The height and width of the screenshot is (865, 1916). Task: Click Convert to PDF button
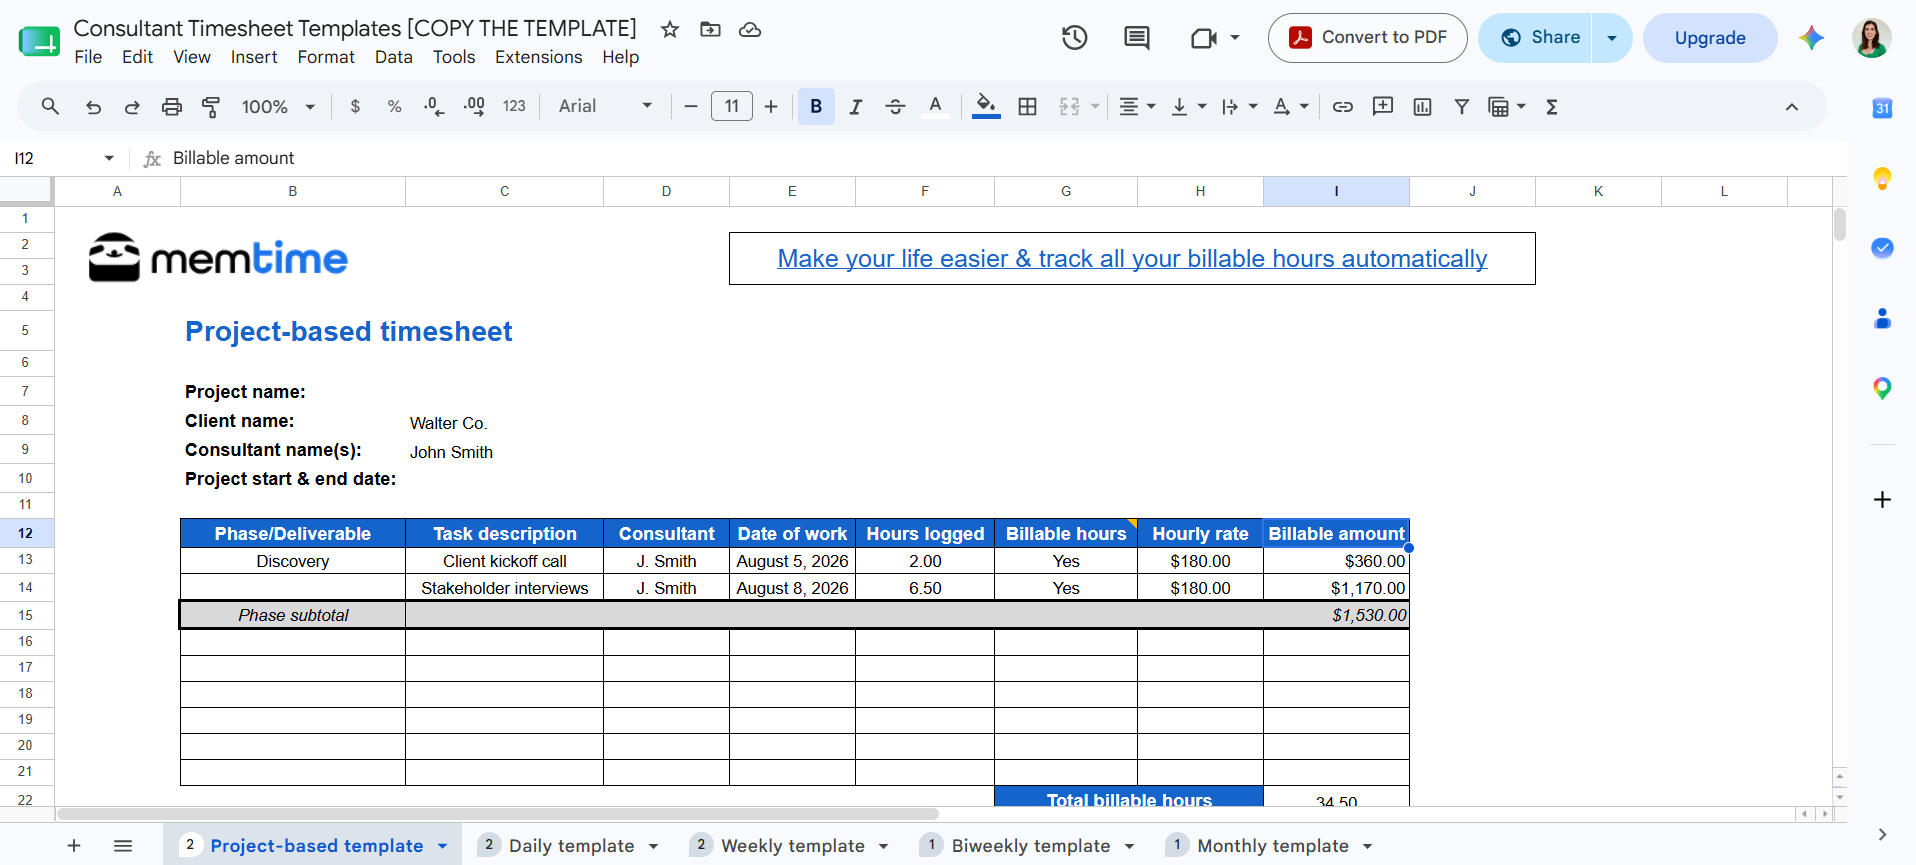pos(1368,38)
